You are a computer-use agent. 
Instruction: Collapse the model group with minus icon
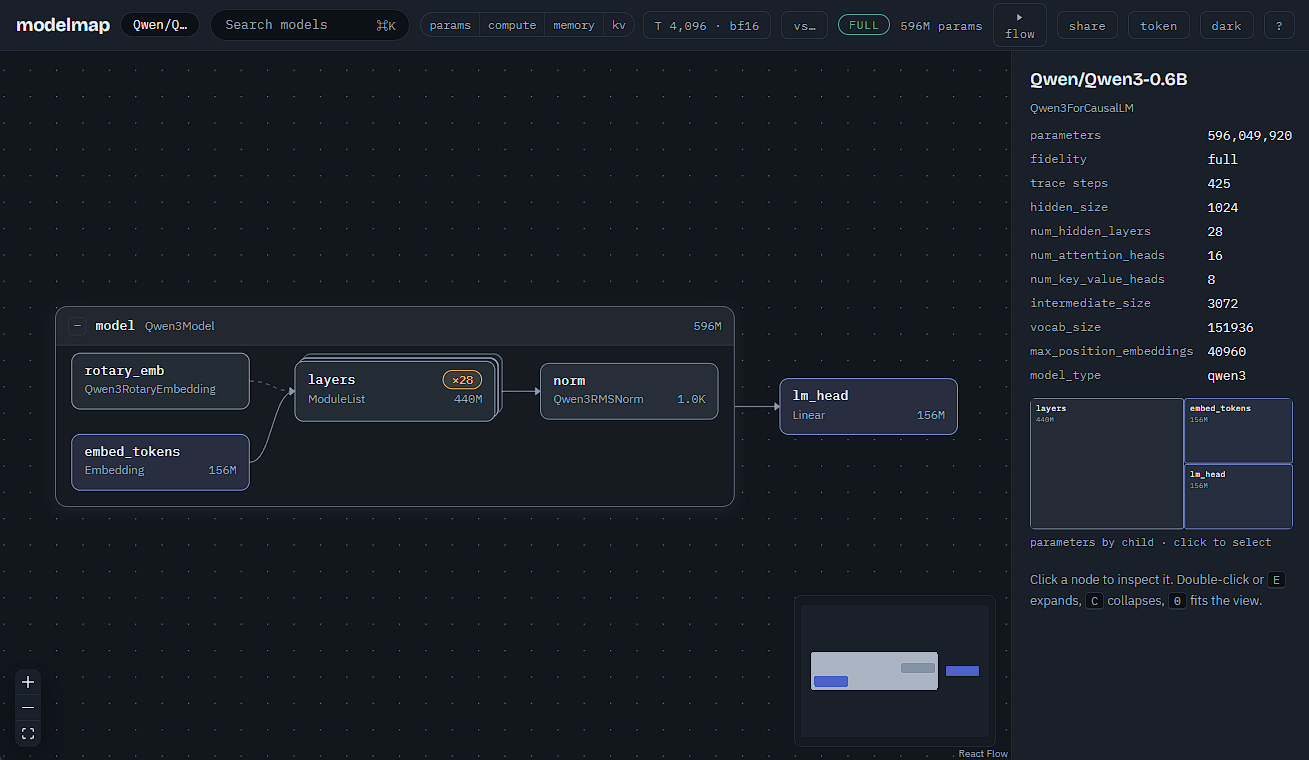click(x=77, y=326)
